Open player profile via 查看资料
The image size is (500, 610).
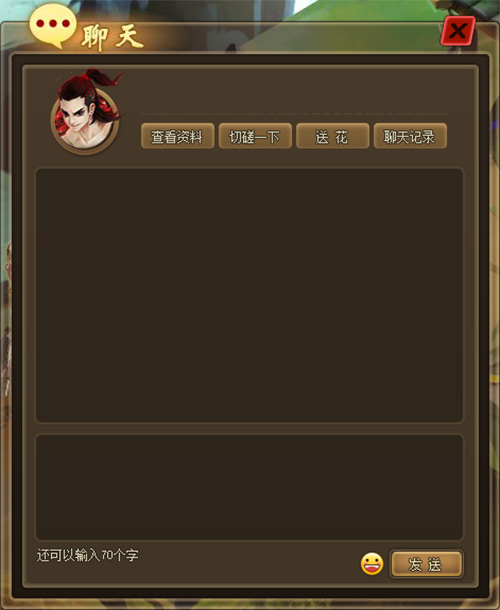pos(177,136)
